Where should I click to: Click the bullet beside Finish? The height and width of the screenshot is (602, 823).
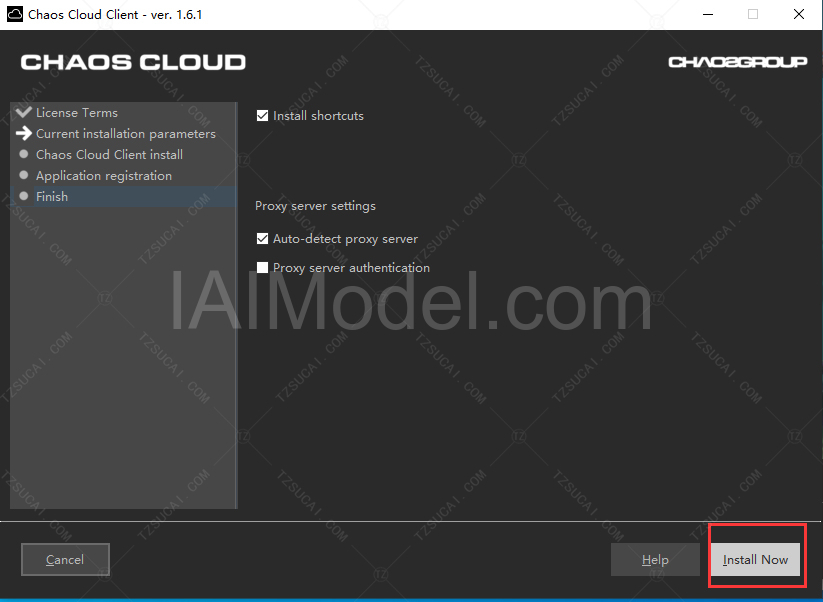coord(24,196)
